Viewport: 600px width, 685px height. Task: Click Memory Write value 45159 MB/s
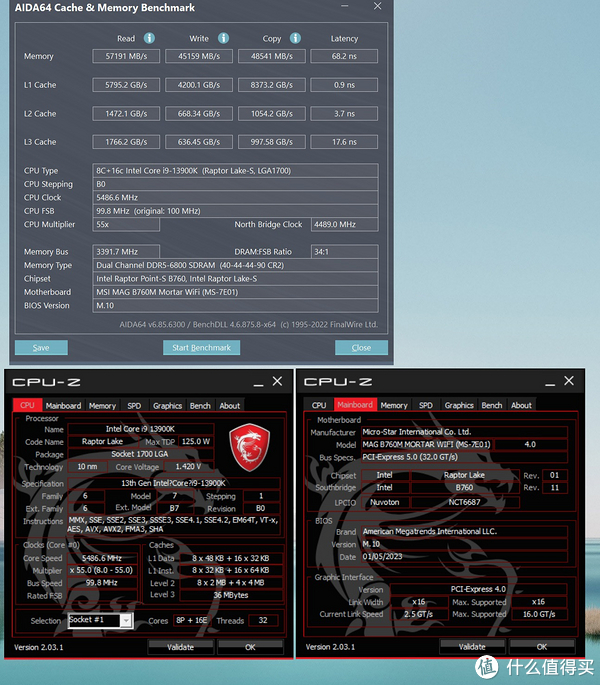[199, 56]
